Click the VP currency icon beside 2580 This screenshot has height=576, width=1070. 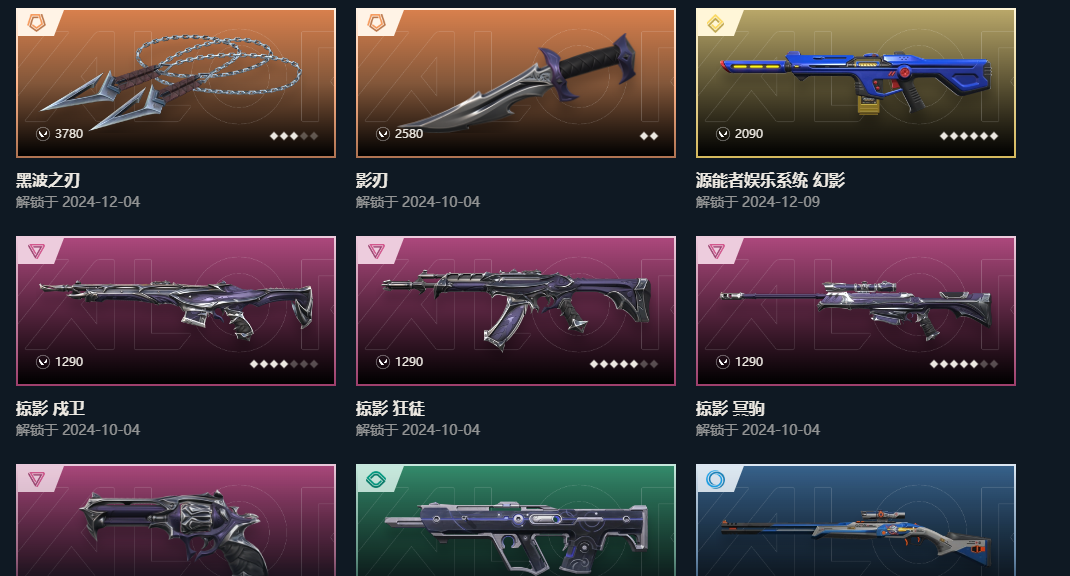[383, 134]
